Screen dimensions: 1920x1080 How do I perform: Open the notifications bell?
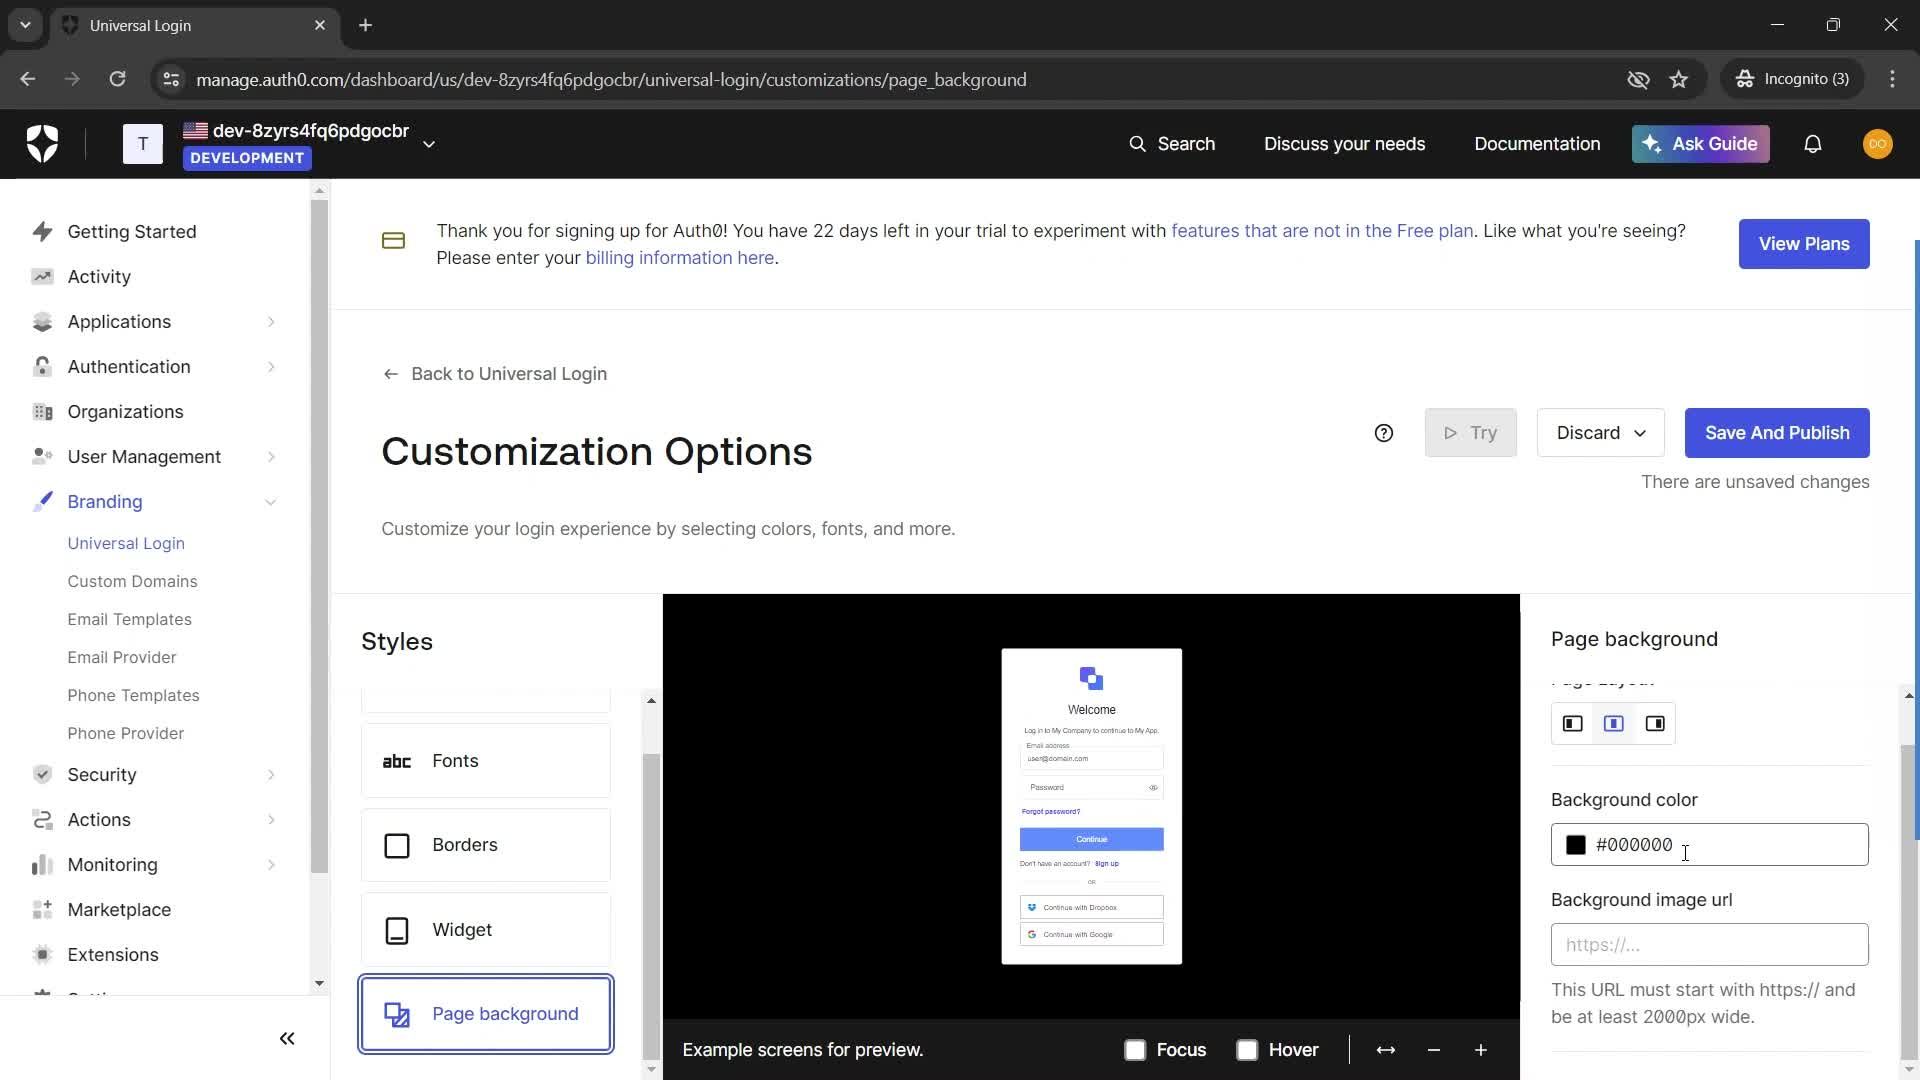click(x=1812, y=144)
